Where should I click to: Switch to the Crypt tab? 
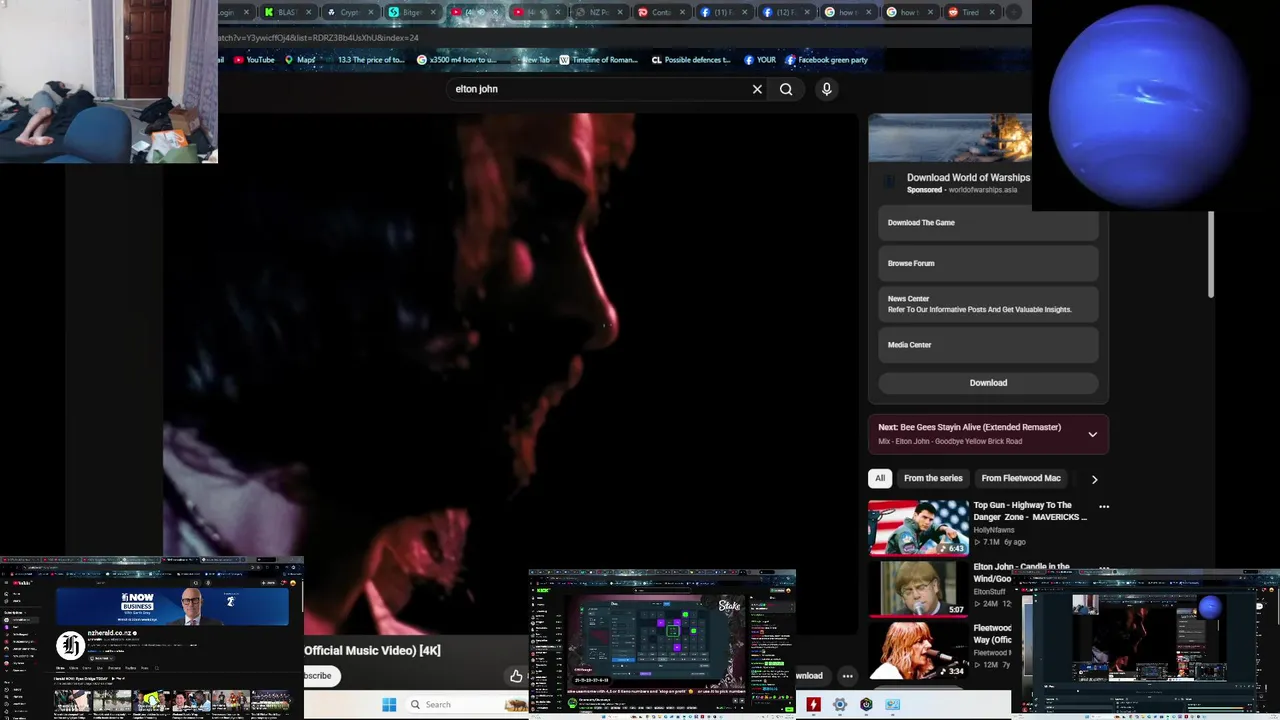[x=348, y=12]
